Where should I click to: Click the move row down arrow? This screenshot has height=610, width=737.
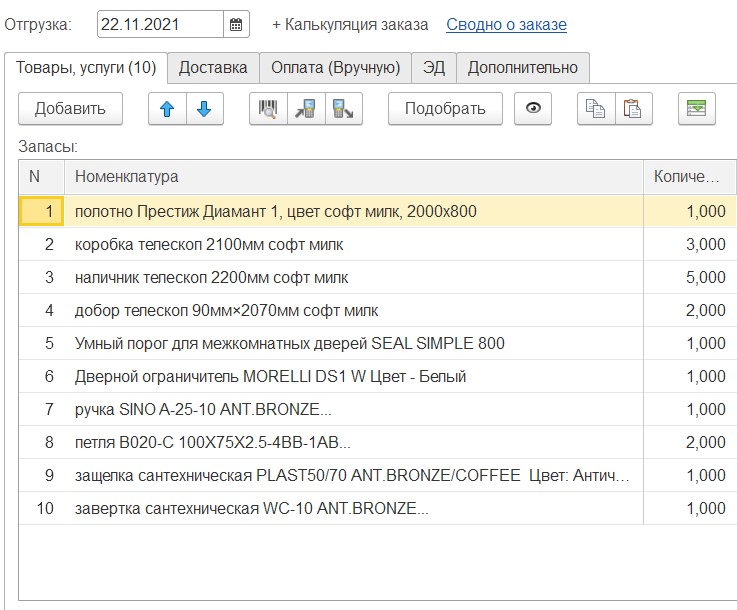[204, 109]
